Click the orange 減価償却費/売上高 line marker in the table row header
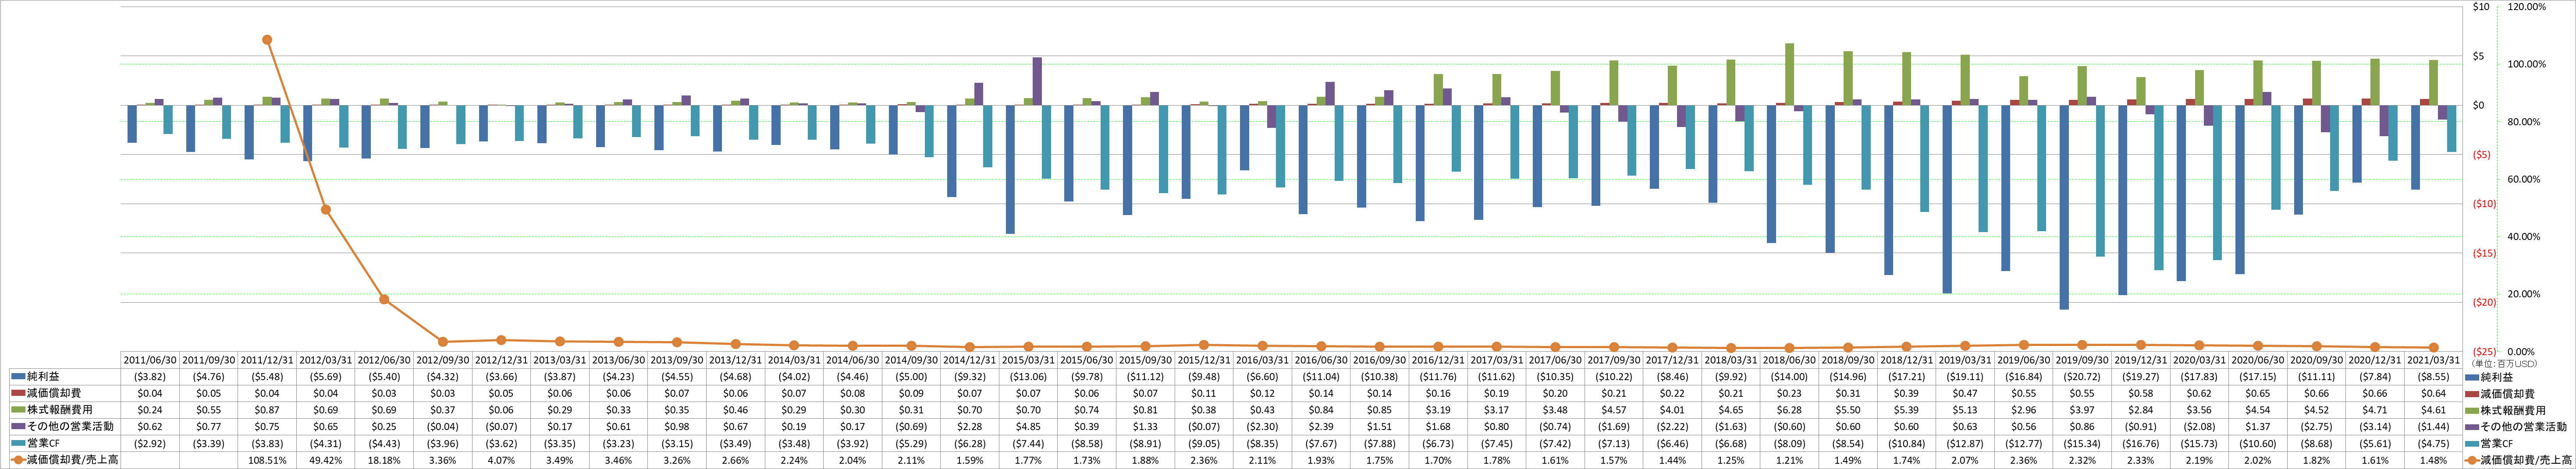The height and width of the screenshot is (469, 2576). coord(17,460)
